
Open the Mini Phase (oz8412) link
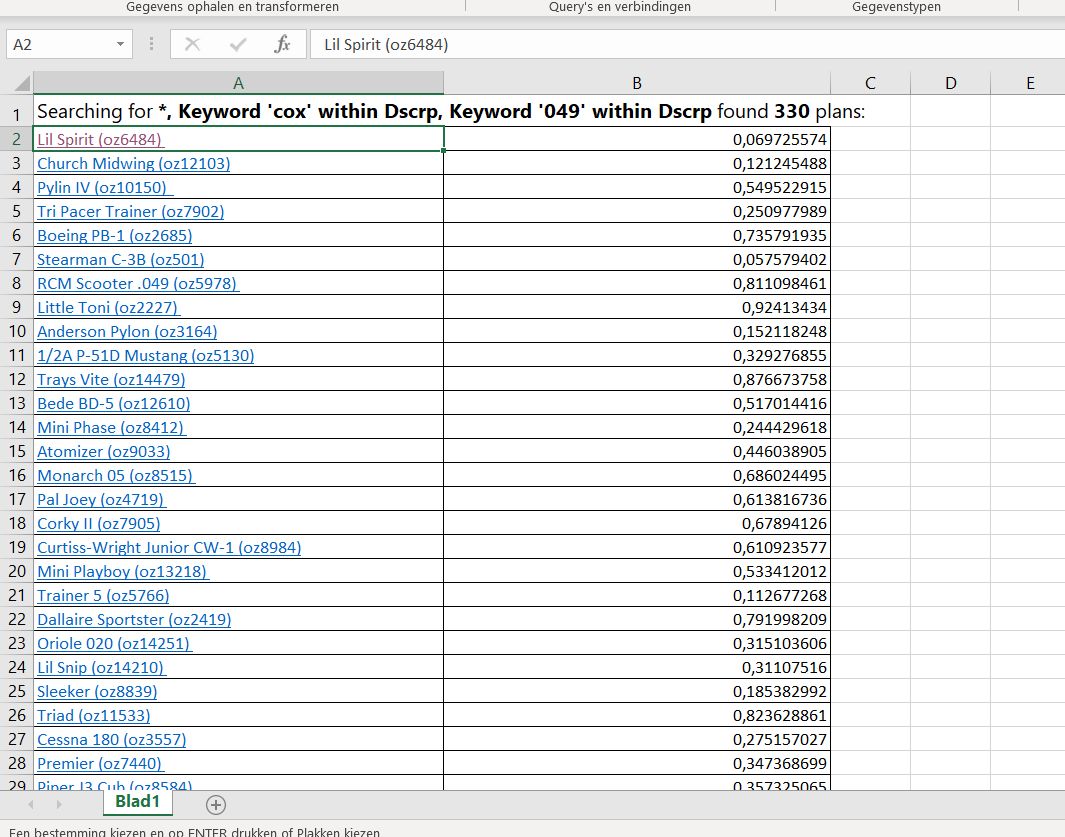tap(110, 427)
